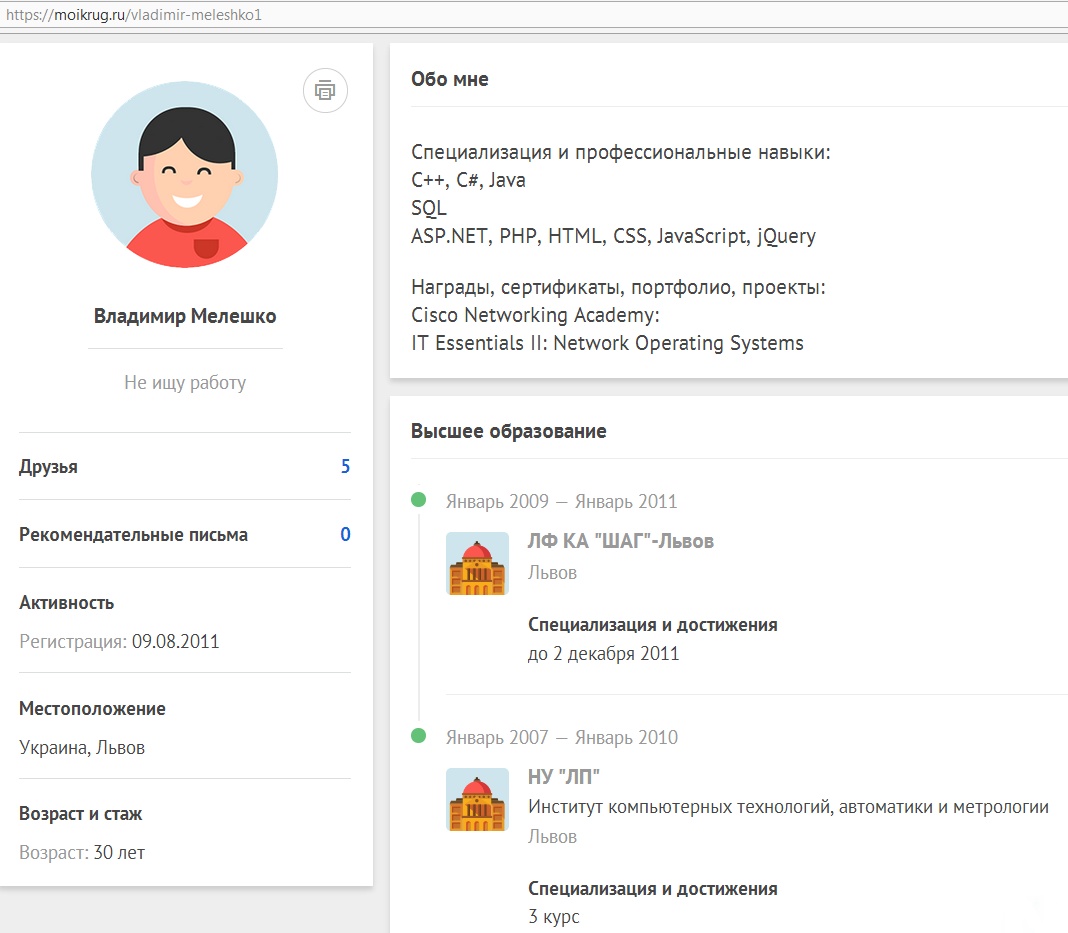
Task: Click the Возраст и стаж label
Action: coord(80,814)
